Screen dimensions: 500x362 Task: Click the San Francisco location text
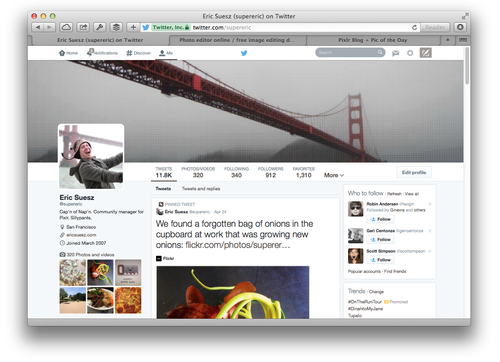click(81, 227)
